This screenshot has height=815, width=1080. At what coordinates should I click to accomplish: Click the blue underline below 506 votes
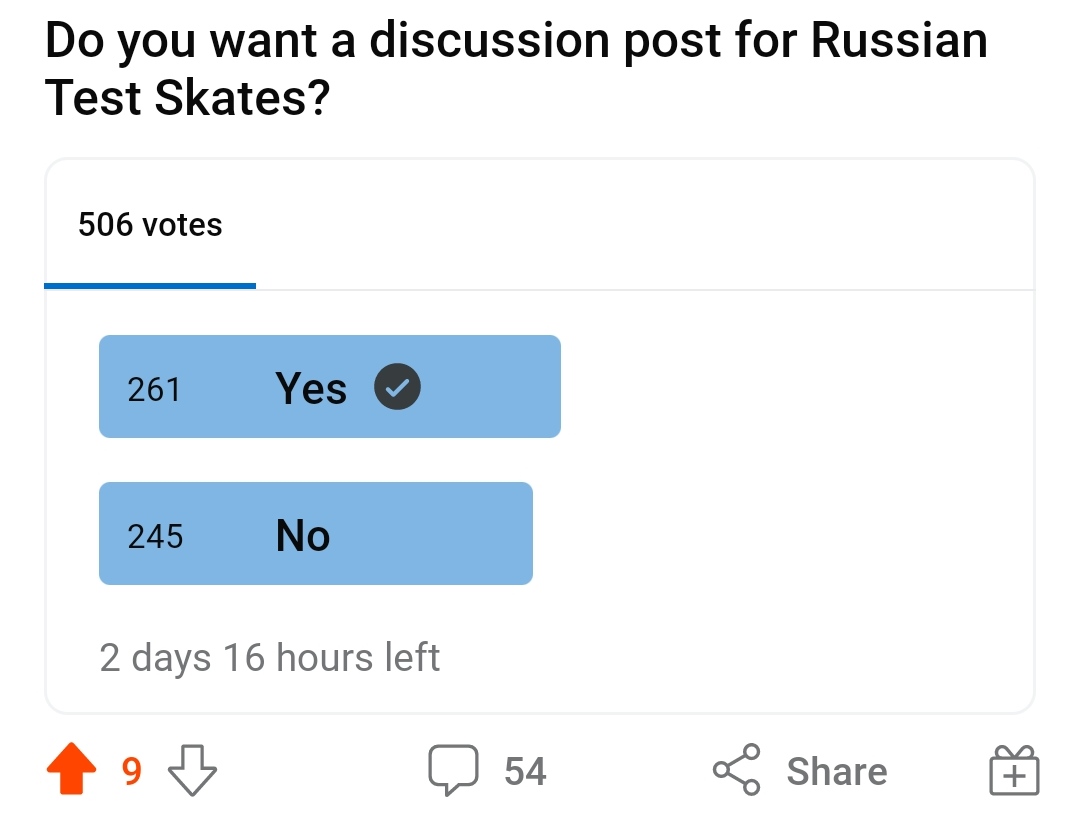click(x=150, y=286)
